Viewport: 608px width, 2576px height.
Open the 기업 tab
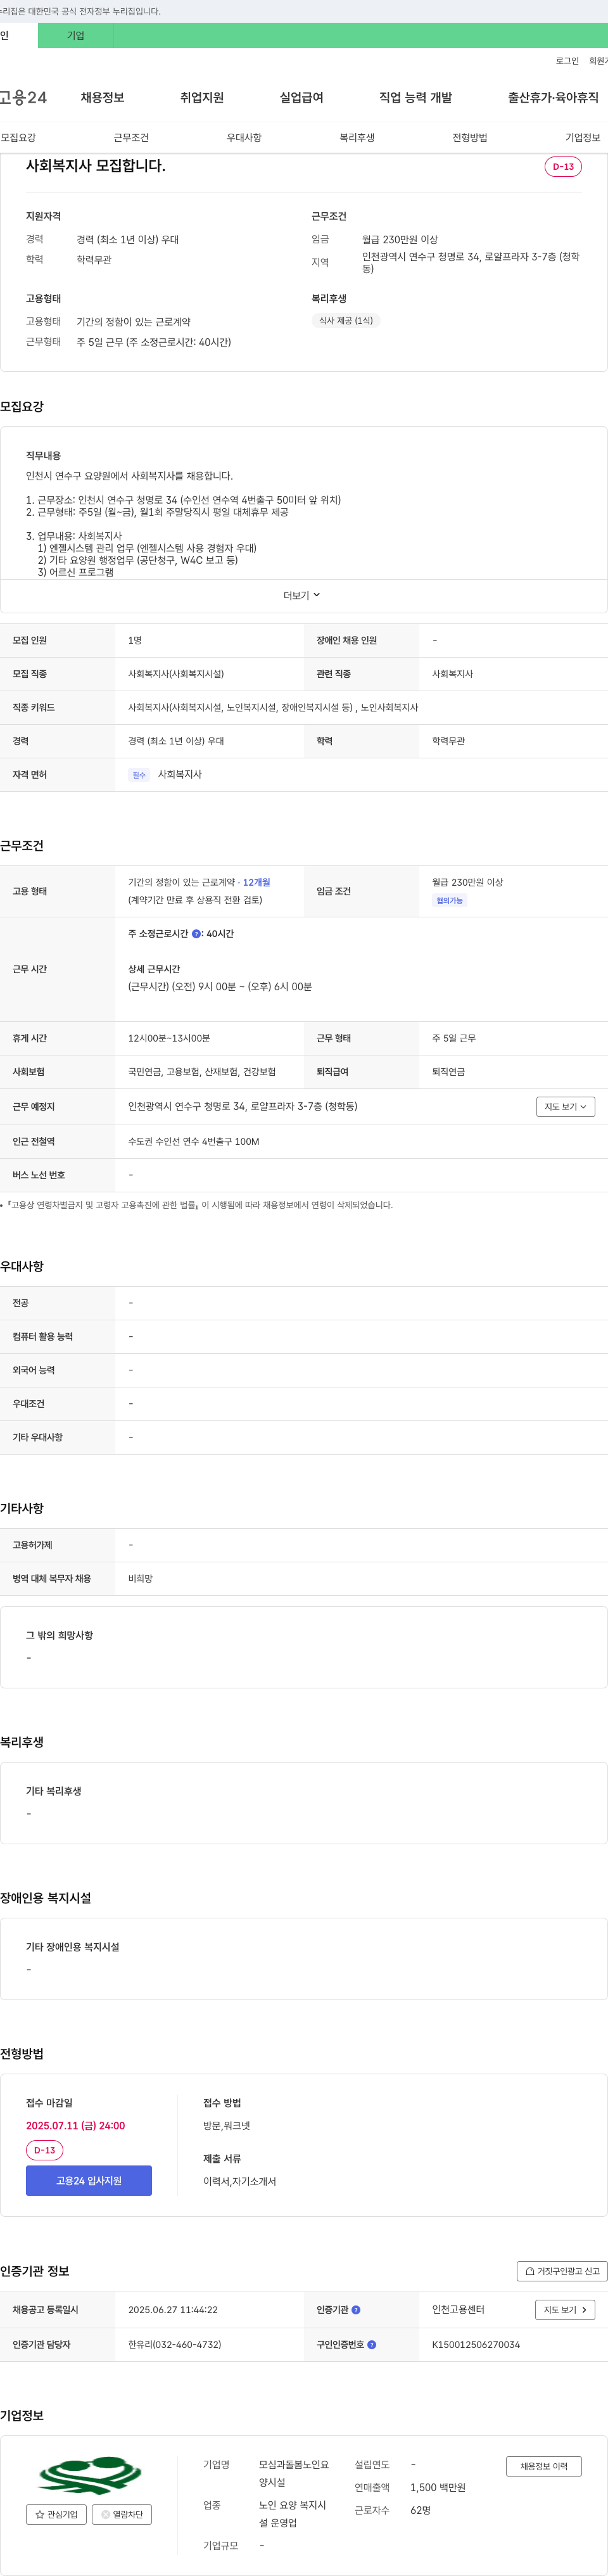coord(76,35)
